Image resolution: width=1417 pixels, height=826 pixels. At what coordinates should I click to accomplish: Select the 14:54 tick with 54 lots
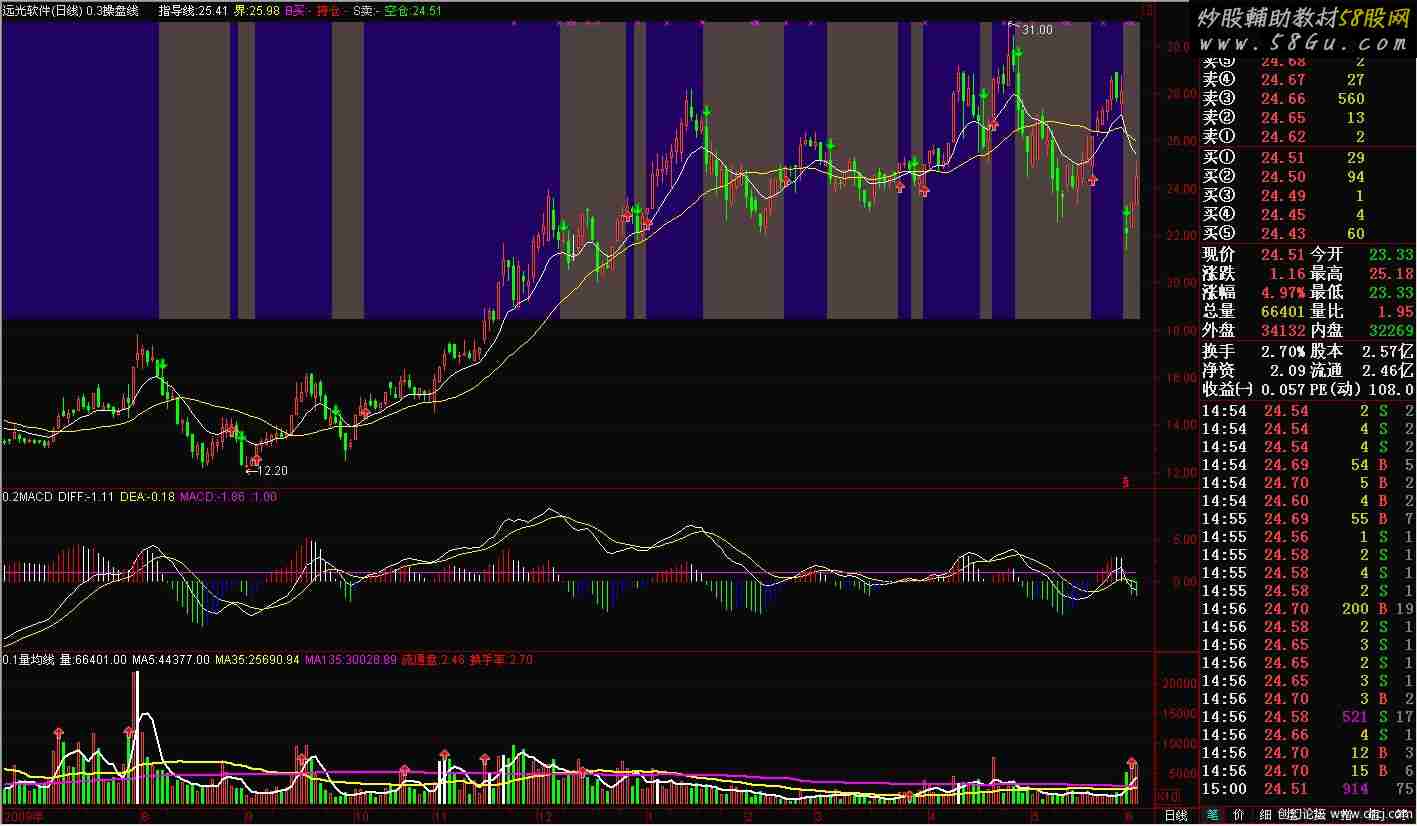[1308, 465]
